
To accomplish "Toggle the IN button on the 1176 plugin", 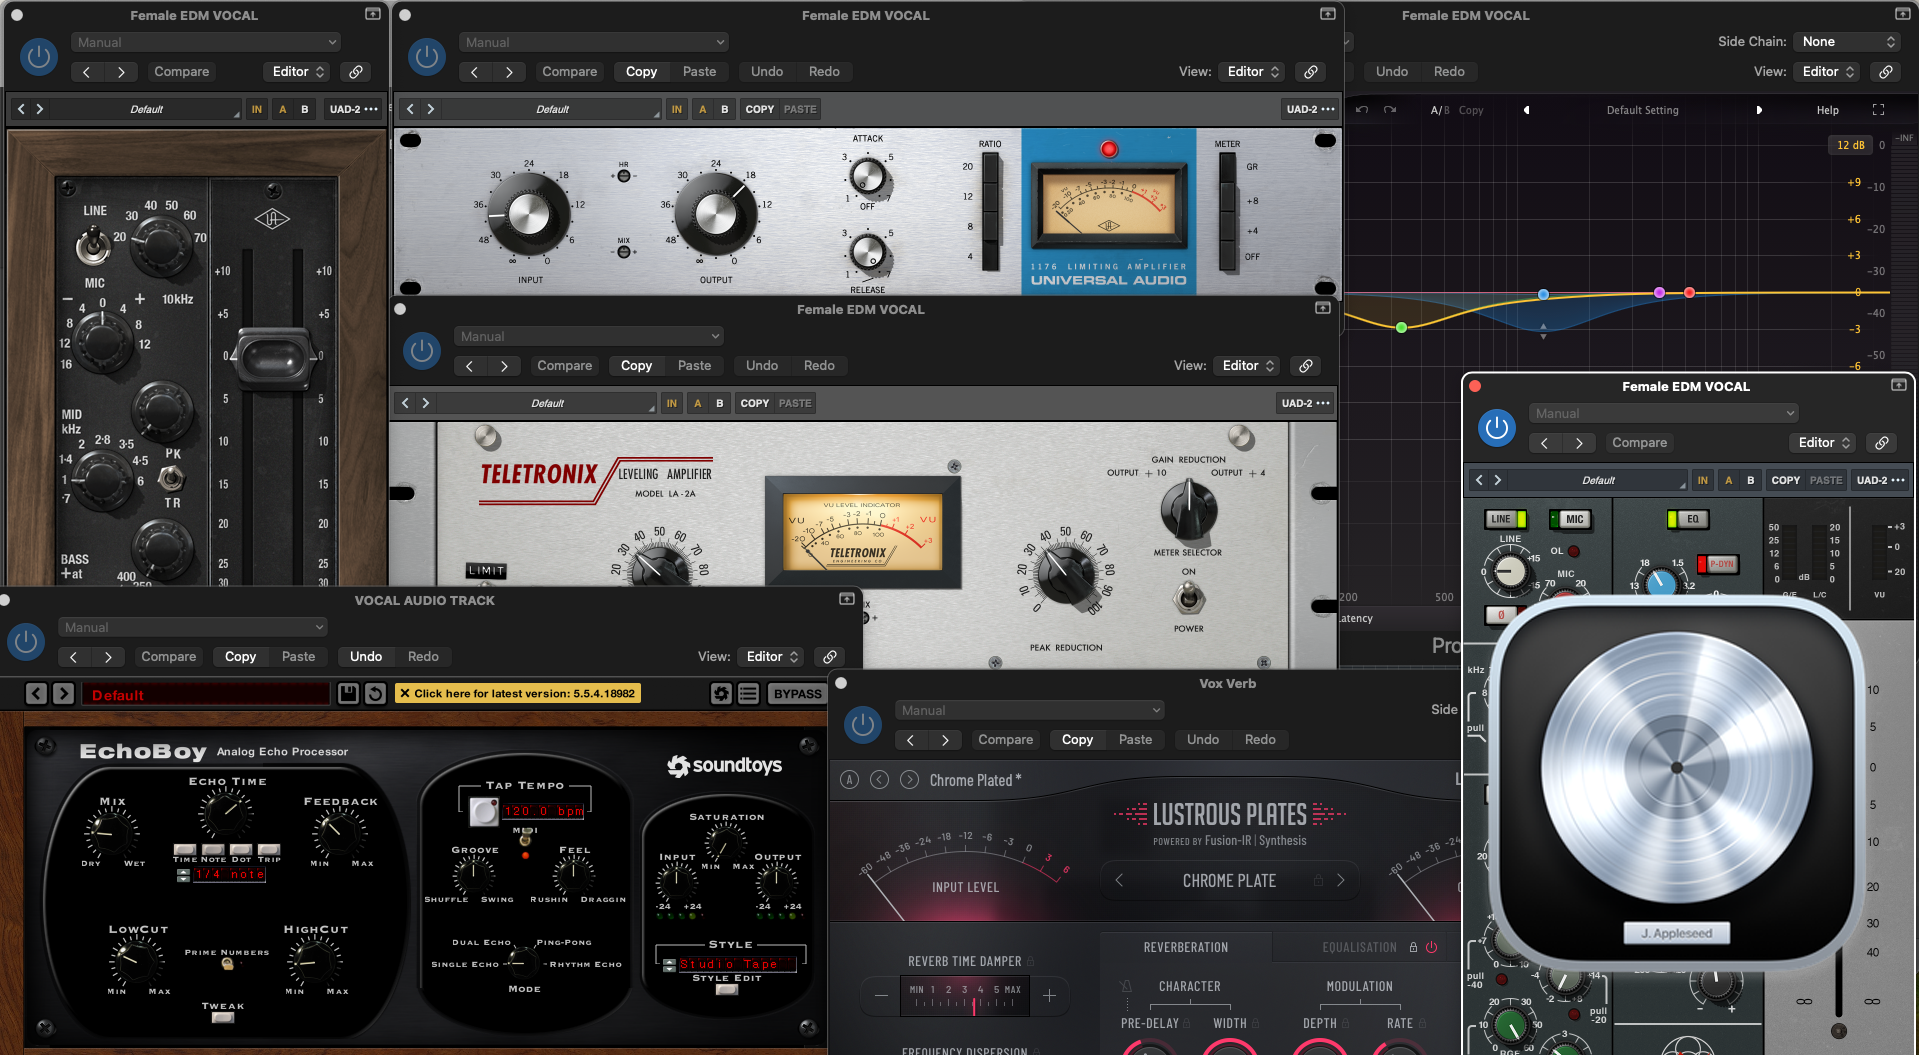I will (x=677, y=109).
